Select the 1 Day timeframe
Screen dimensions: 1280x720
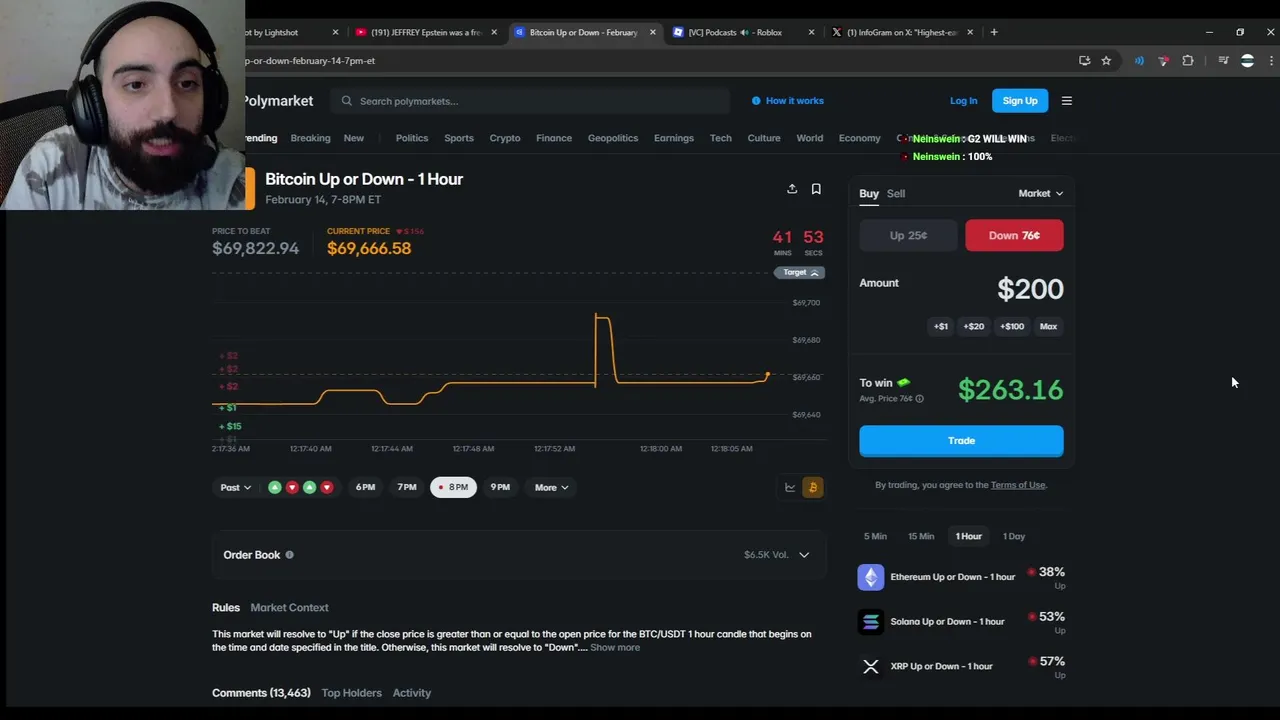click(x=1014, y=537)
